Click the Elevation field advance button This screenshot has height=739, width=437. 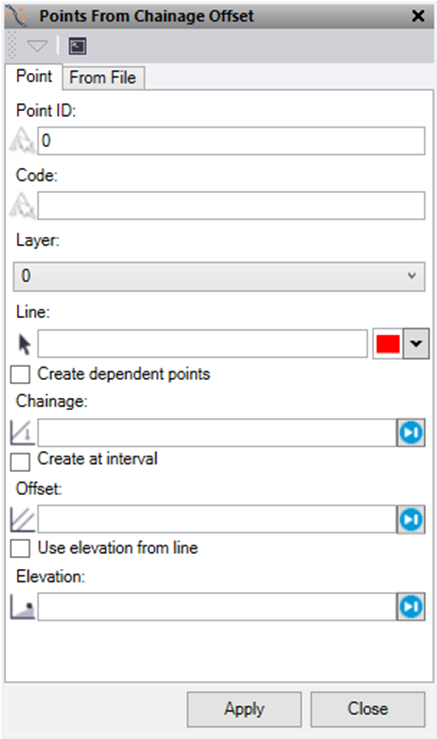(411, 607)
